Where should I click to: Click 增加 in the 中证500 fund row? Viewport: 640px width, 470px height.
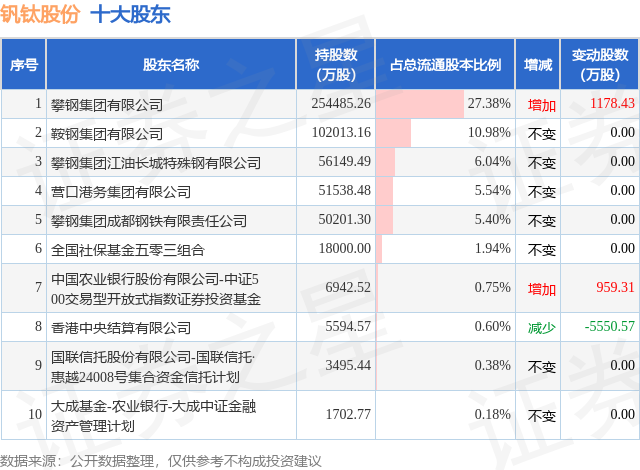(x=542, y=289)
